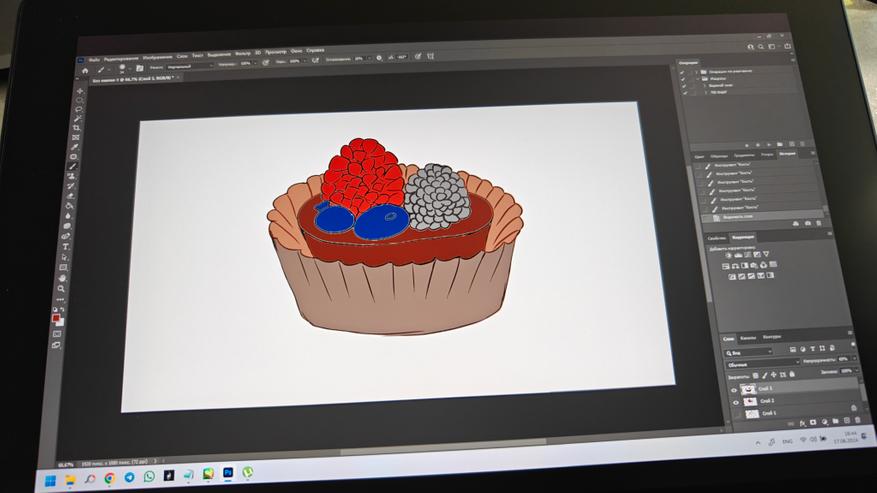The width and height of the screenshot is (877, 493).
Task: Add a Hue/Saturation adjustment
Action: (x=725, y=266)
